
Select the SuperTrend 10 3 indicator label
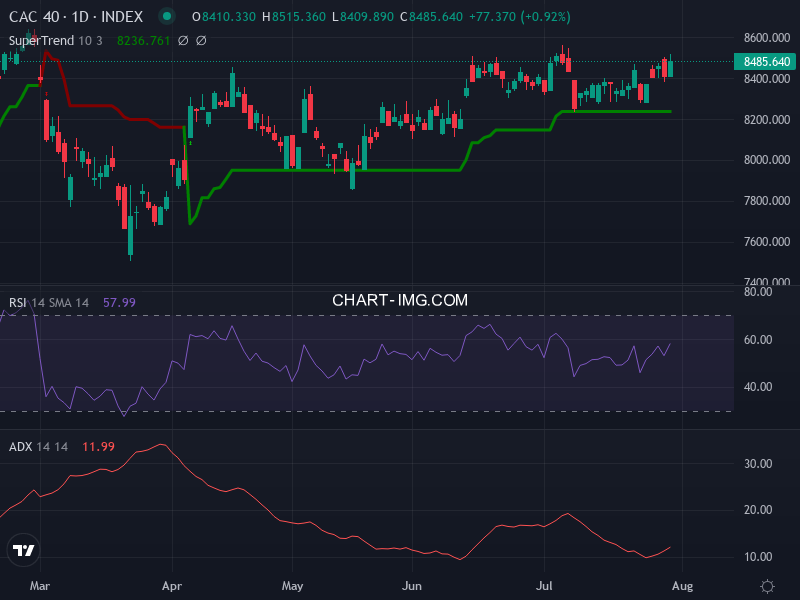pos(56,40)
